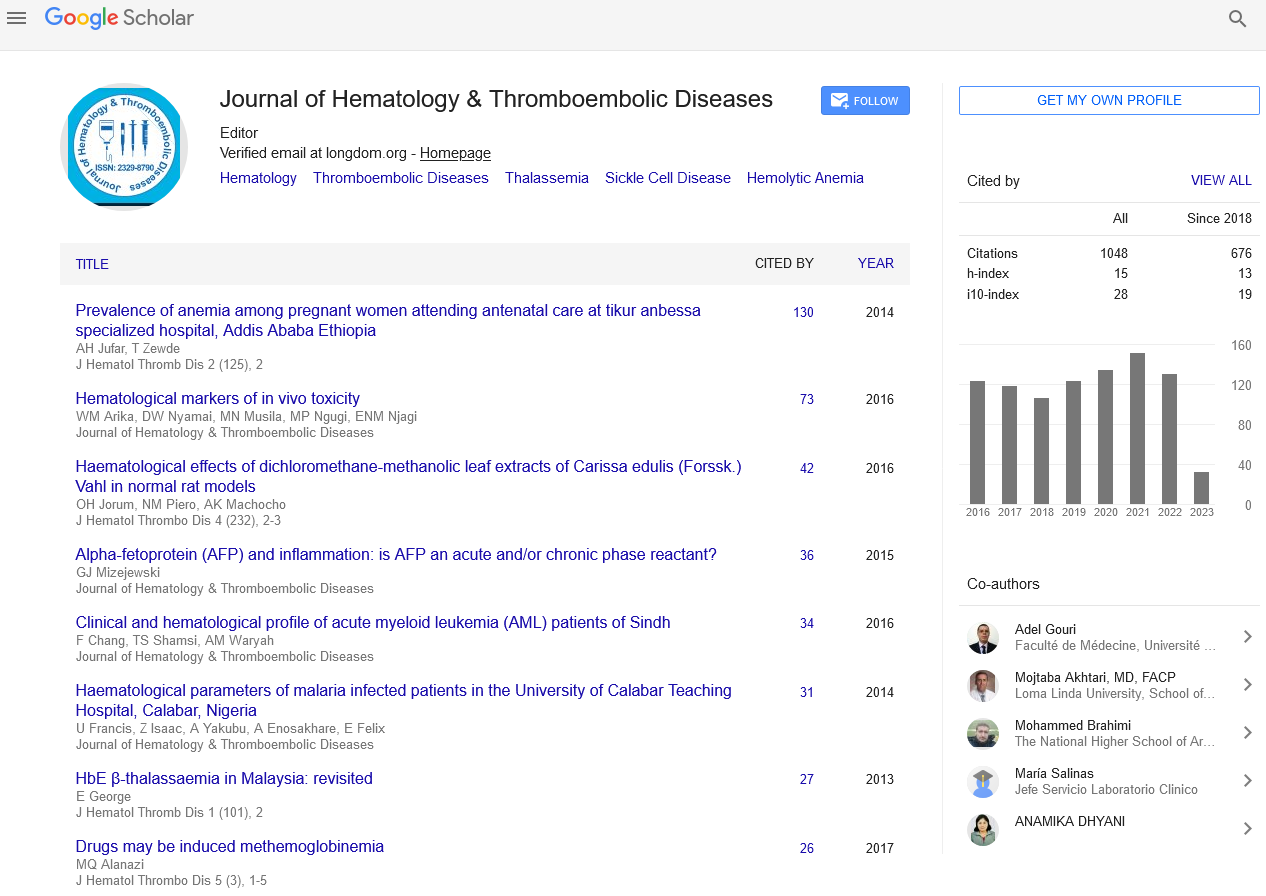1266x896 pixels.
Task: Click ANAMIKA DHYANI's profile photo
Action: coord(983,830)
